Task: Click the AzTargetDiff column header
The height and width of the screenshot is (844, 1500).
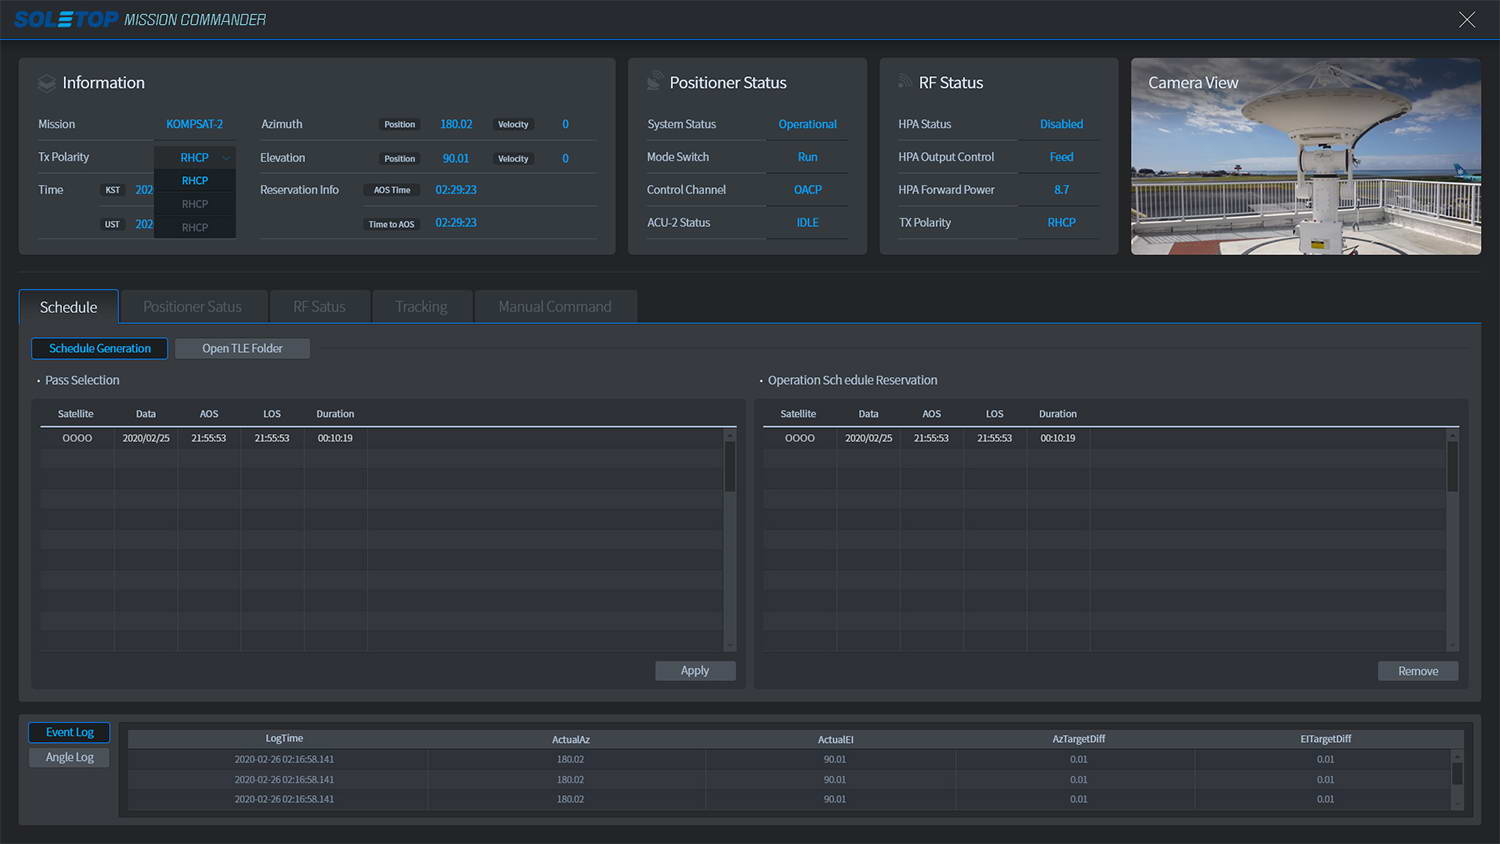Action: click(1079, 739)
